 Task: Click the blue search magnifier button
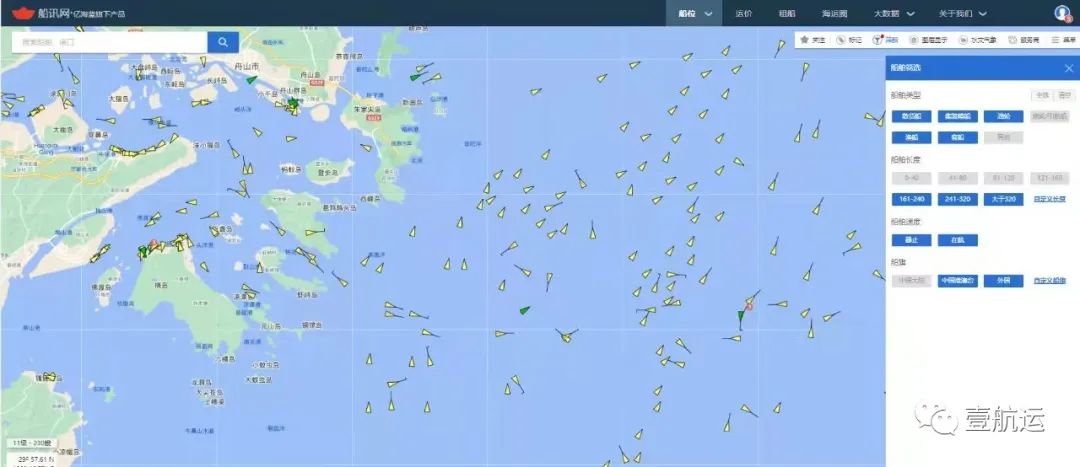point(222,42)
